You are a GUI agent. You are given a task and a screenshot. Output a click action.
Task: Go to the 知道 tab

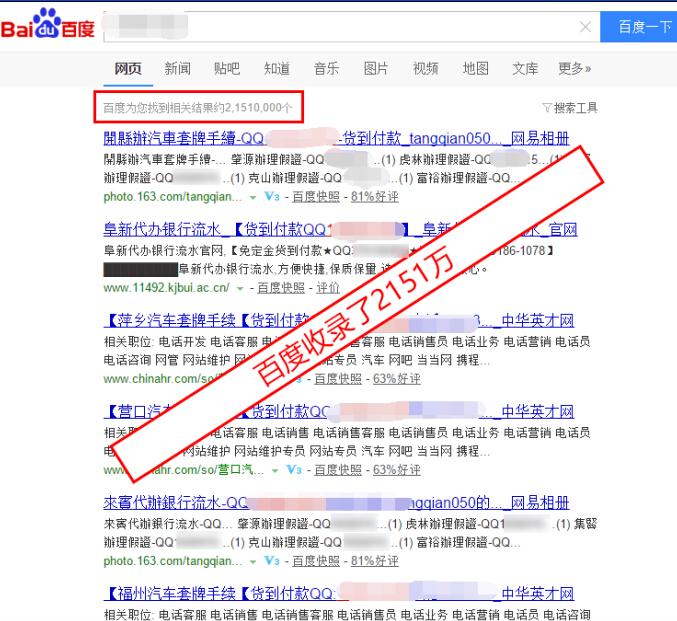(x=277, y=68)
